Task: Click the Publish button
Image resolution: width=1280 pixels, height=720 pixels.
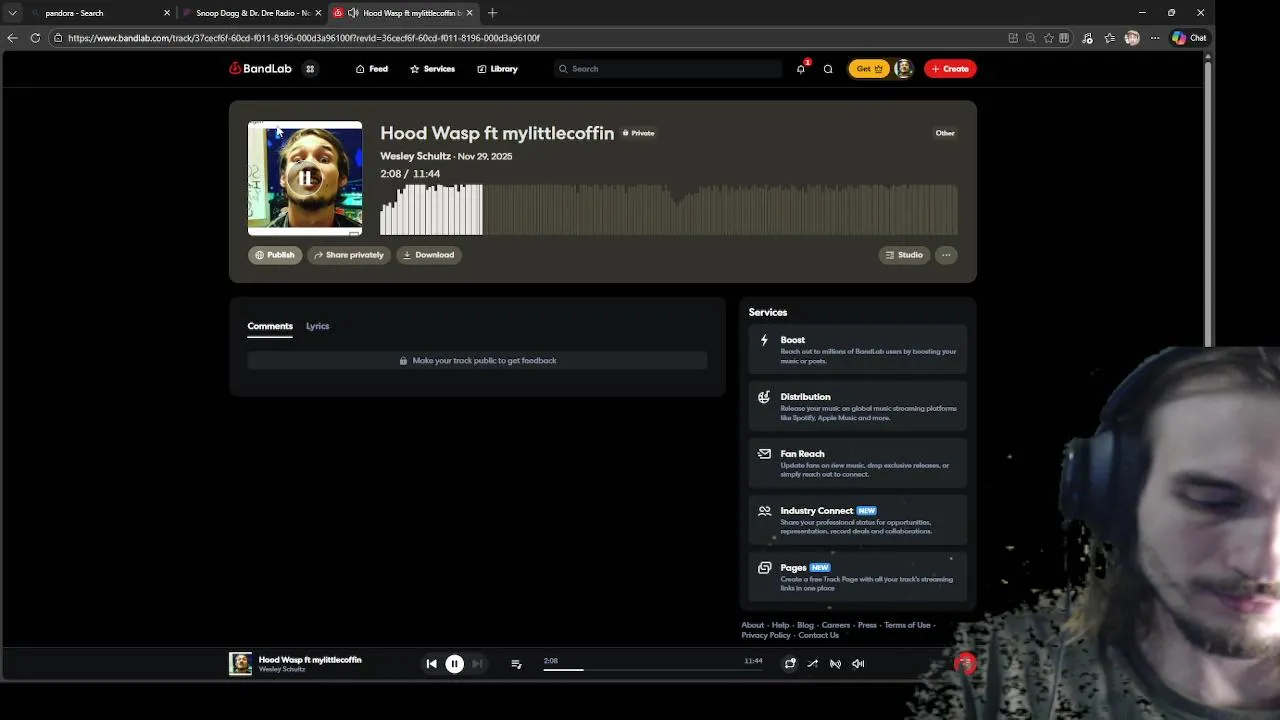Action: tap(275, 255)
